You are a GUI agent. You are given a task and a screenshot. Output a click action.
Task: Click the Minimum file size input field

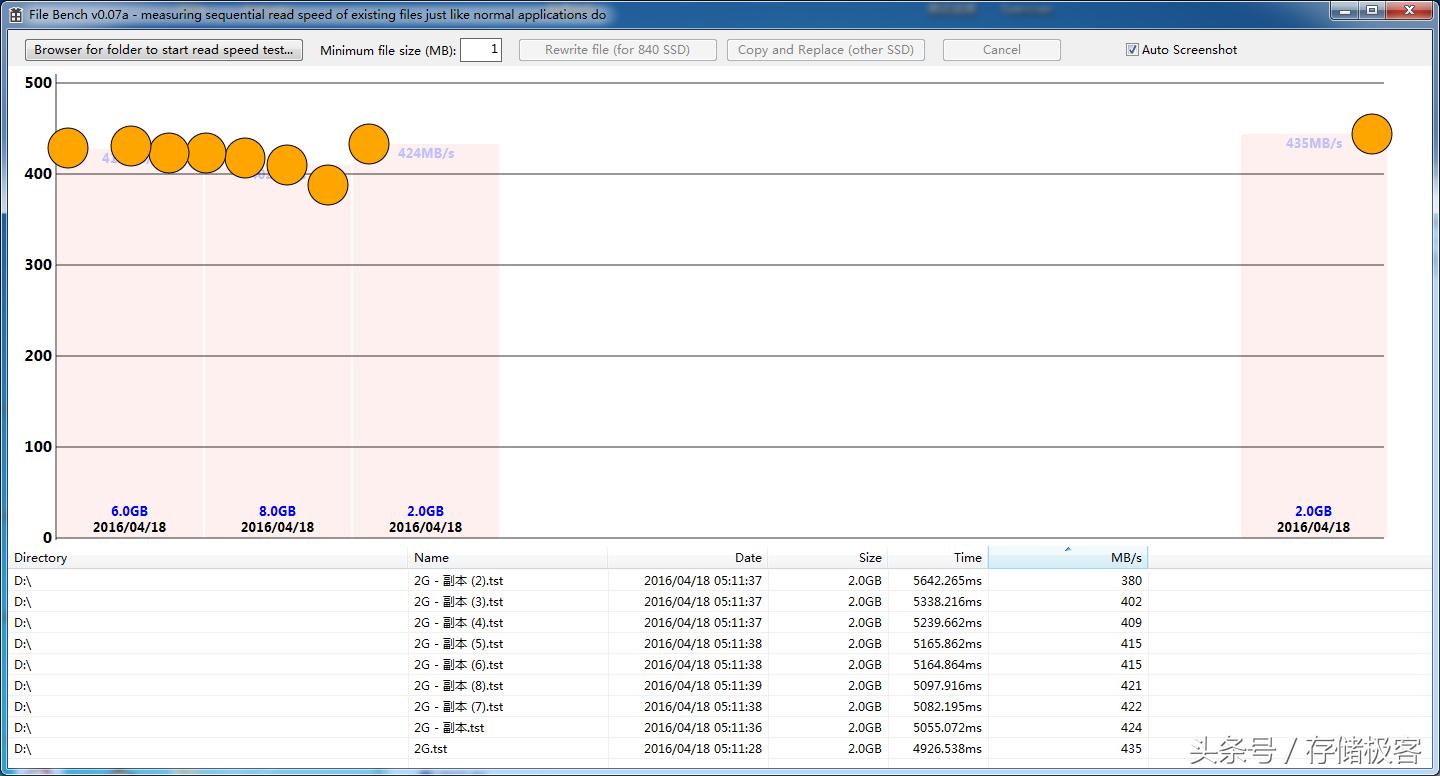(480, 50)
